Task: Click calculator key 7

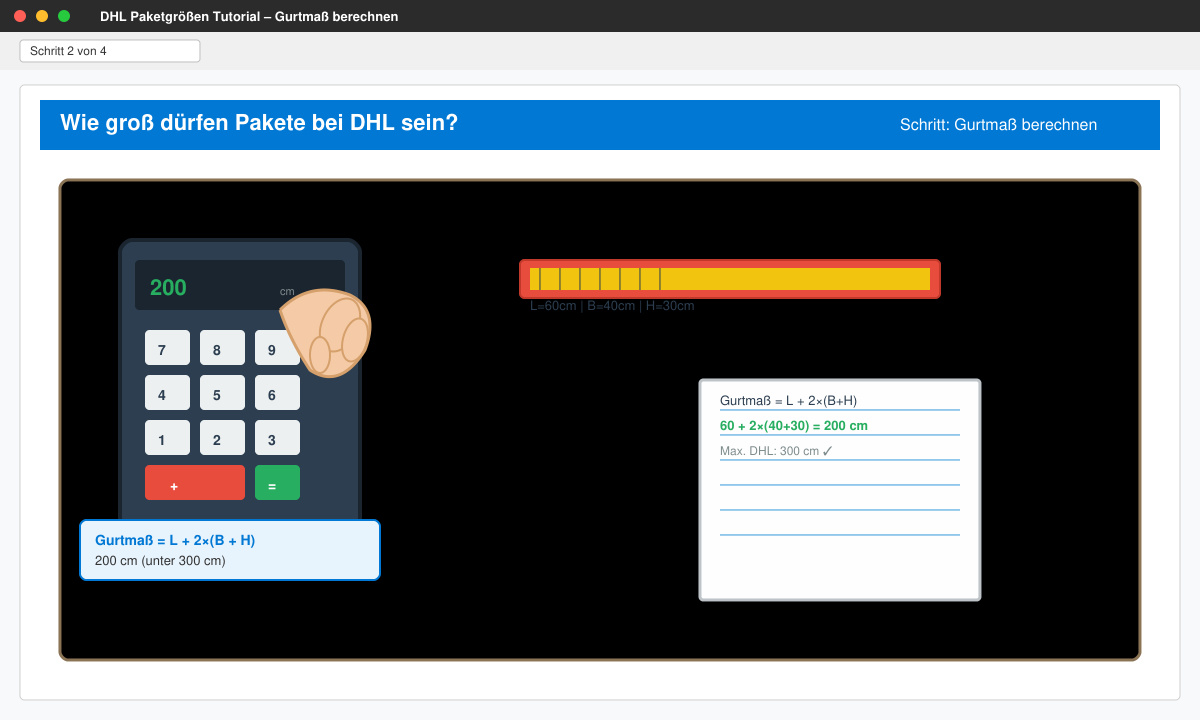Action: point(167,348)
